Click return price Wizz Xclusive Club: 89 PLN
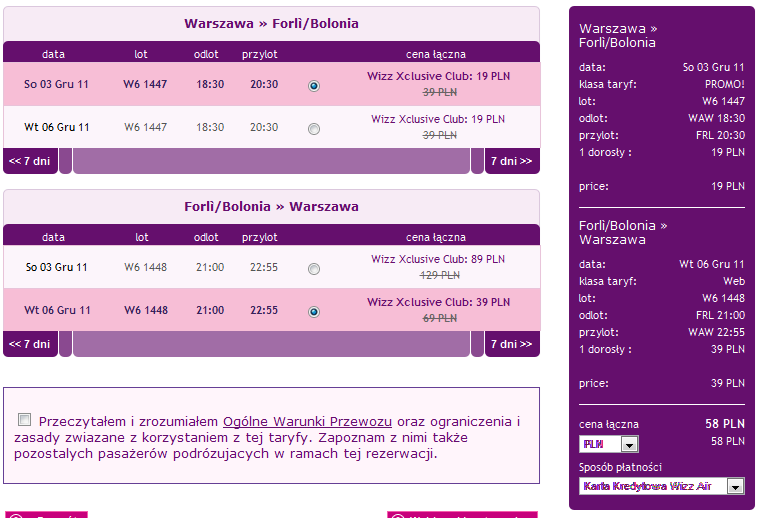Image resolution: width=761 pixels, height=518 pixels. [x=438, y=259]
